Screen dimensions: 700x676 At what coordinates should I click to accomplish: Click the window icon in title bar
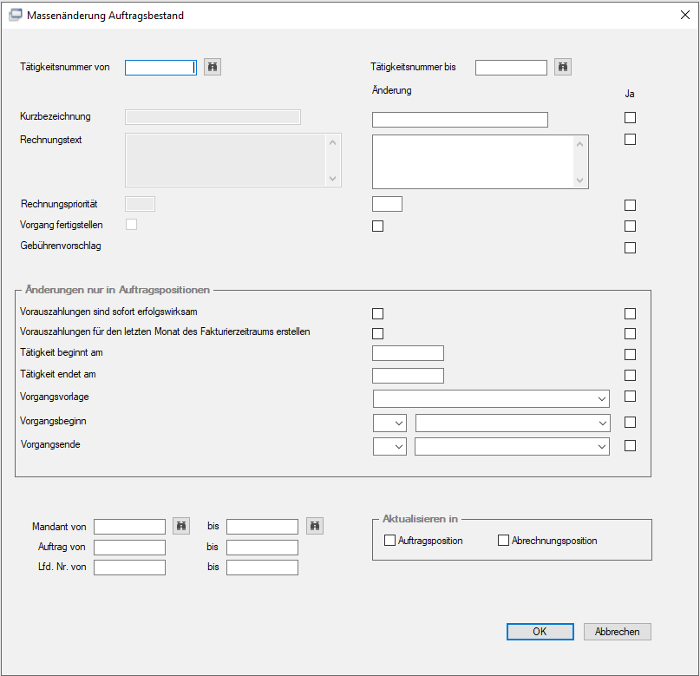(x=15, y=15)
